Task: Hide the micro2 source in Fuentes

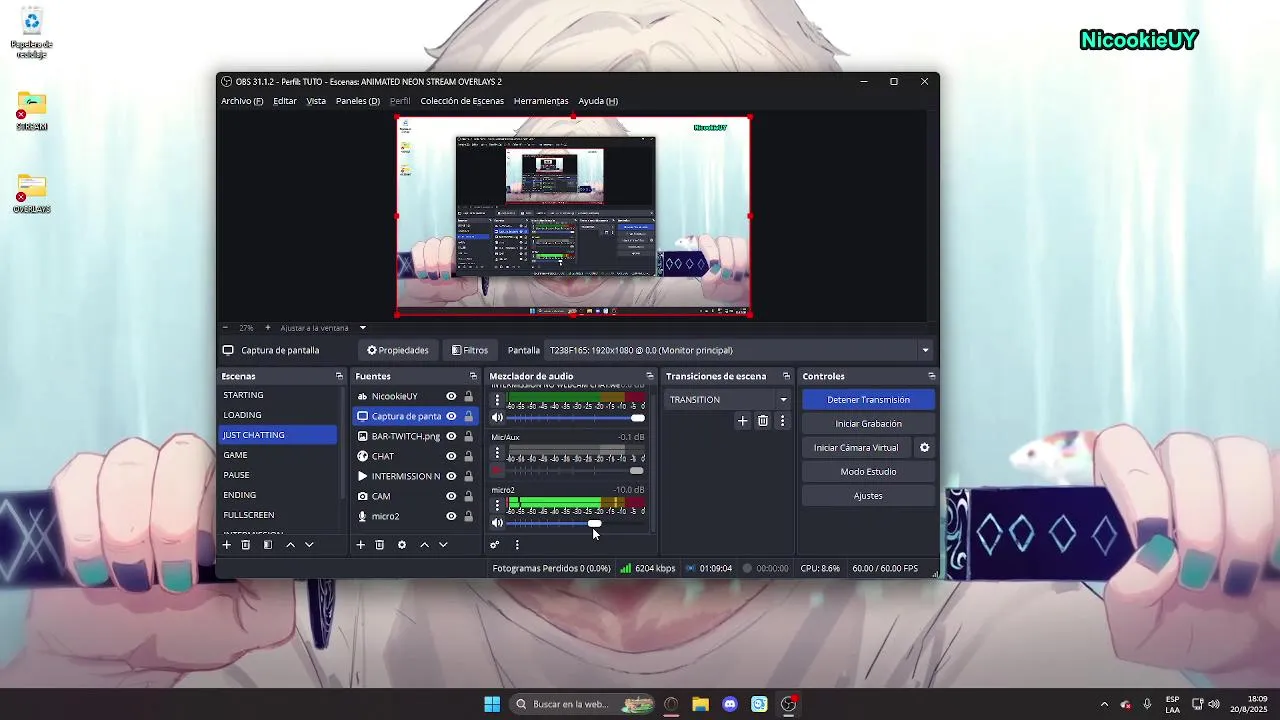Action: tap(451, 516)
